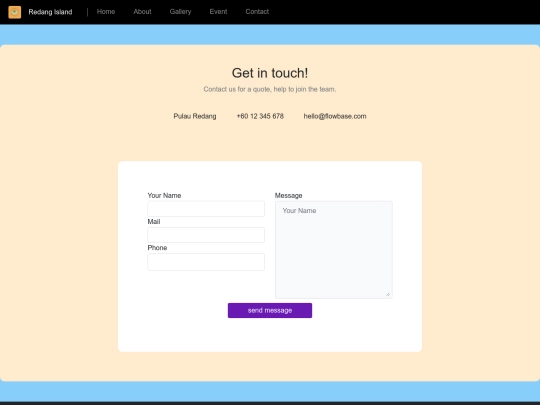Click the Phone field label
The height and width of the screenshot is (405, 540).
(157, 248)
